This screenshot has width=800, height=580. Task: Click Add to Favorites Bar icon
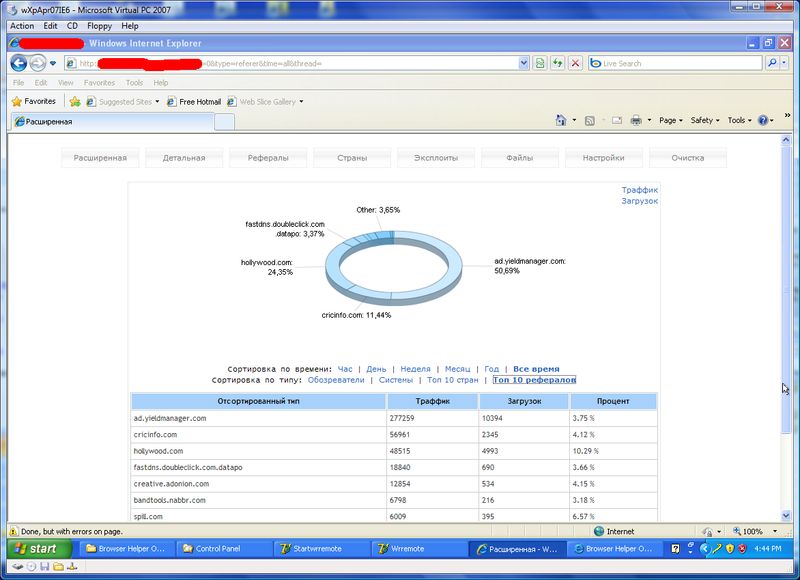click(75, 102)
